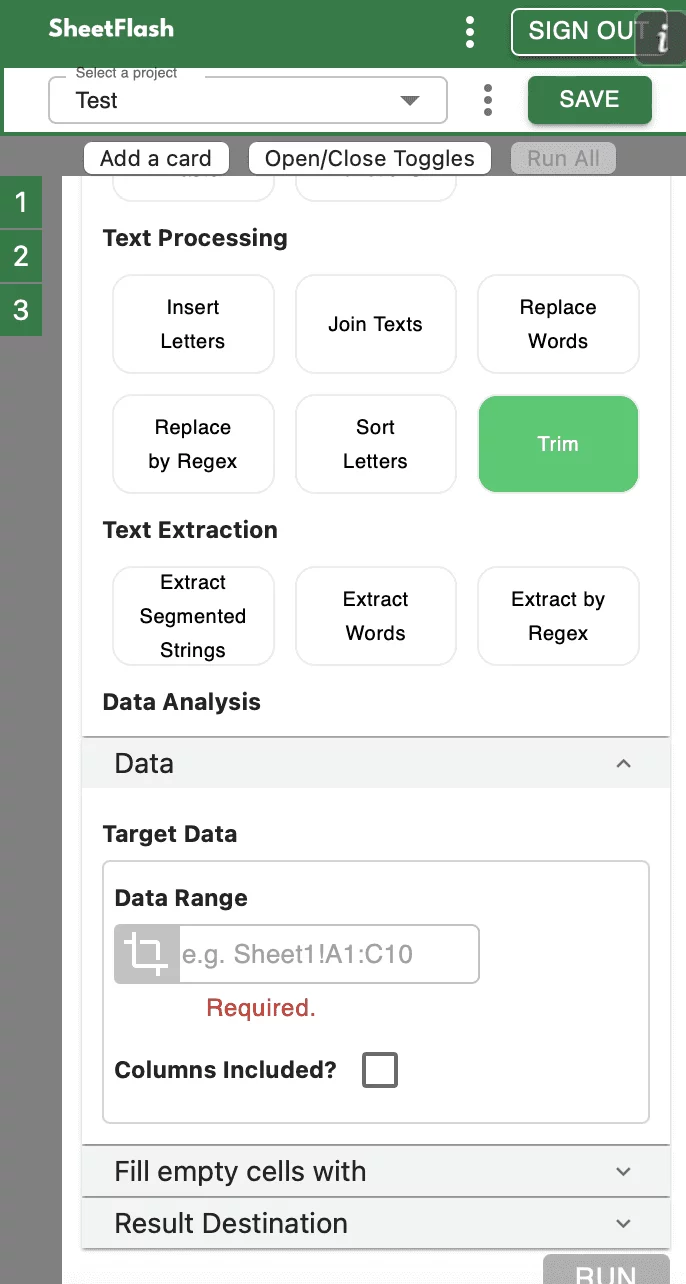Click the range selector crop icon
The height and width of the screenshot is (1284, 686).
[x=146, y=954]
